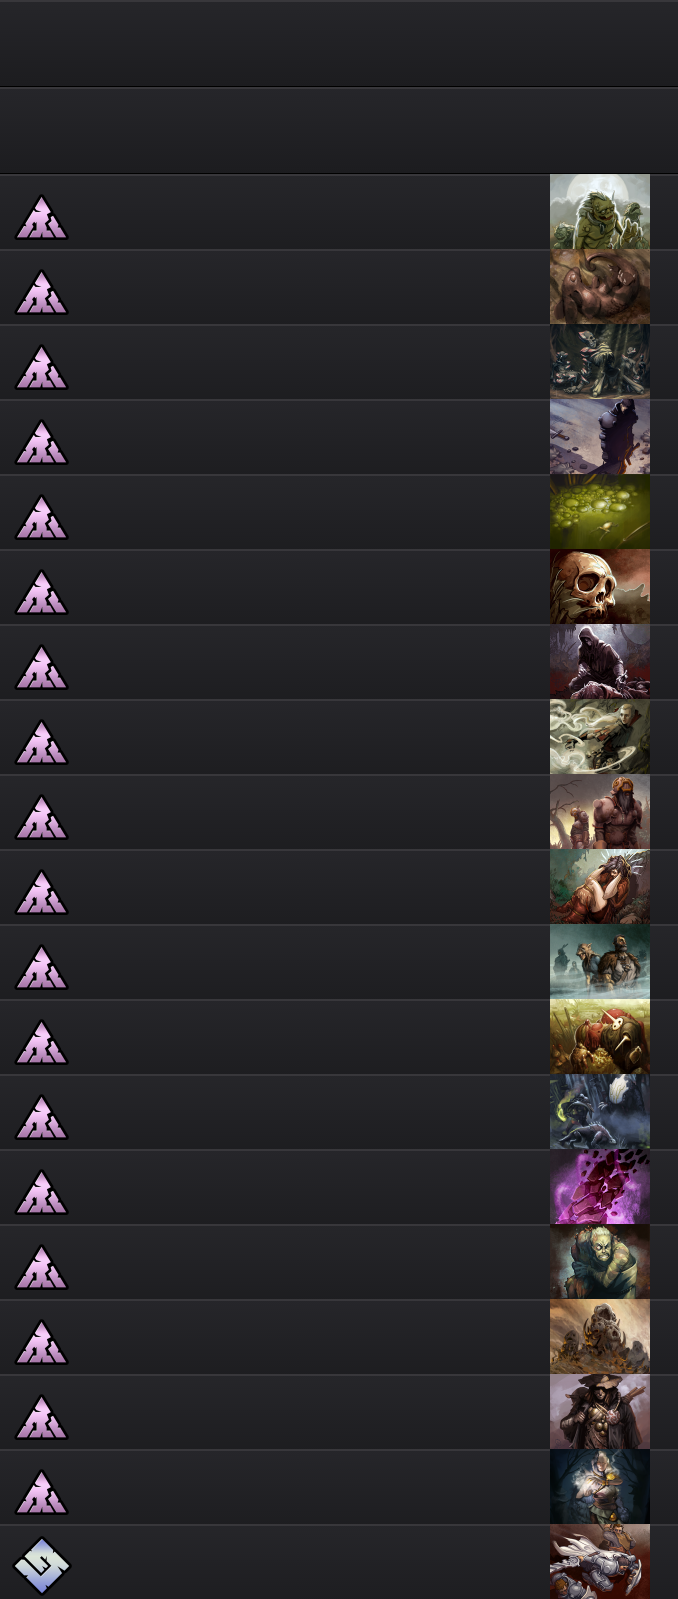The height and width of the screenshot is (1599, 678).
Task: Click pink triangle icon next to purple crystal art
Action: coord(42,1193)
